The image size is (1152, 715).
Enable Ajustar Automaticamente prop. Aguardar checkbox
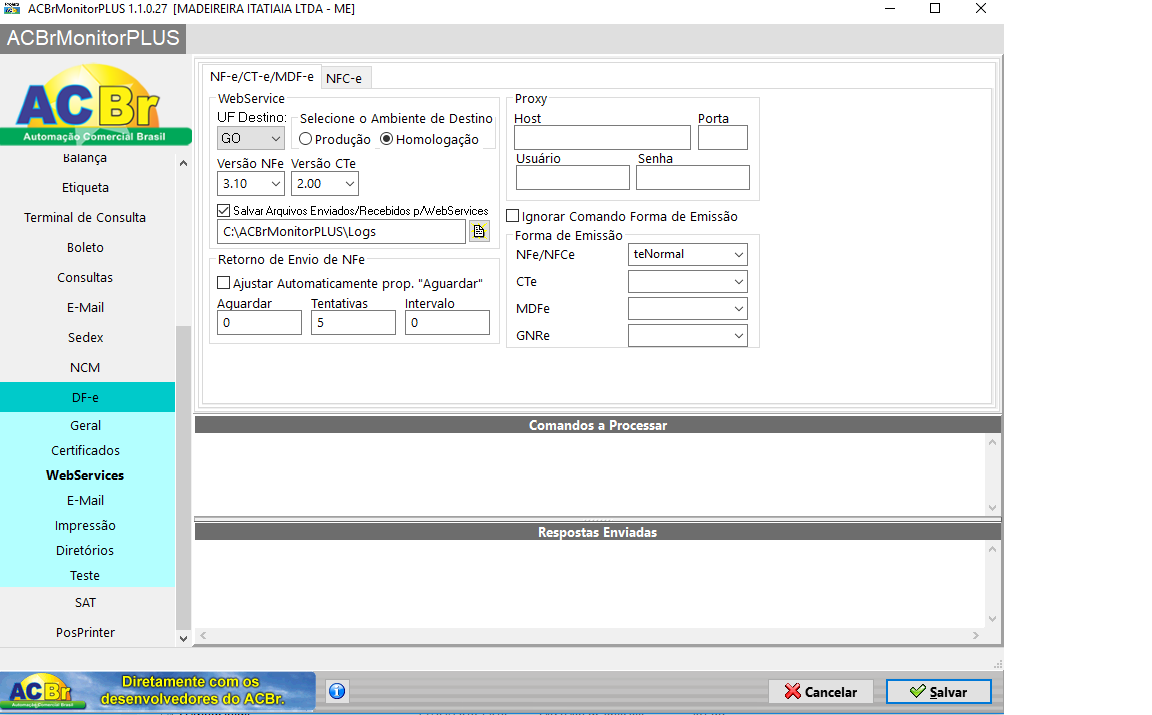pyautogui.click(x=223, y=283)
